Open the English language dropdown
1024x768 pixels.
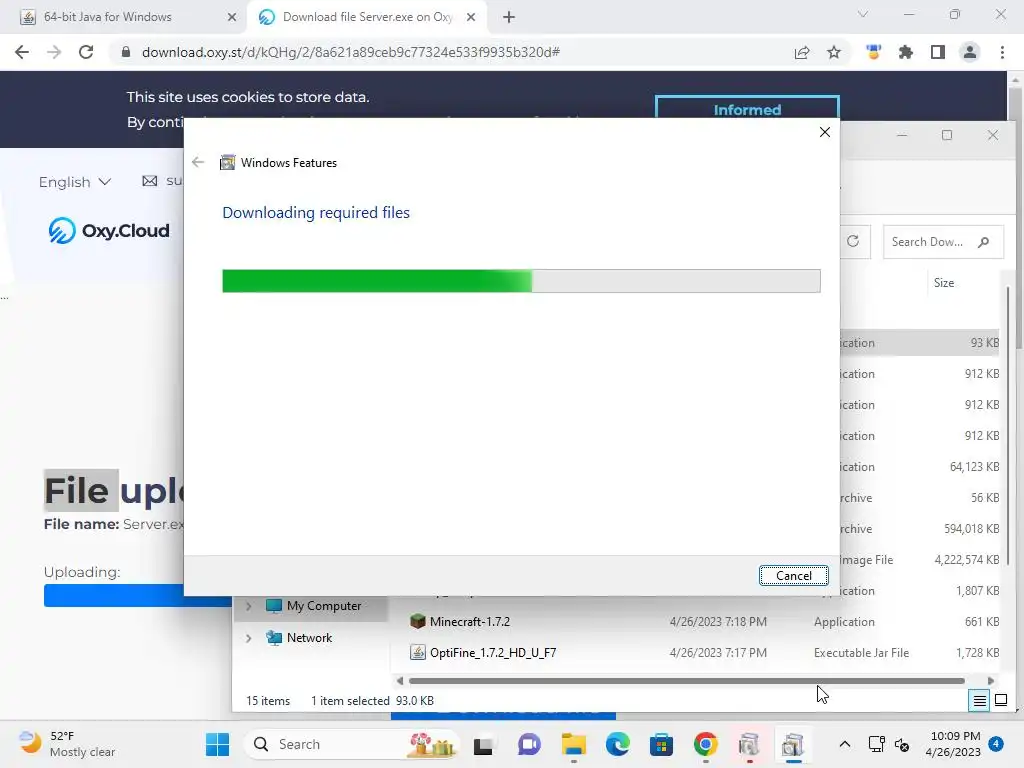74,182
